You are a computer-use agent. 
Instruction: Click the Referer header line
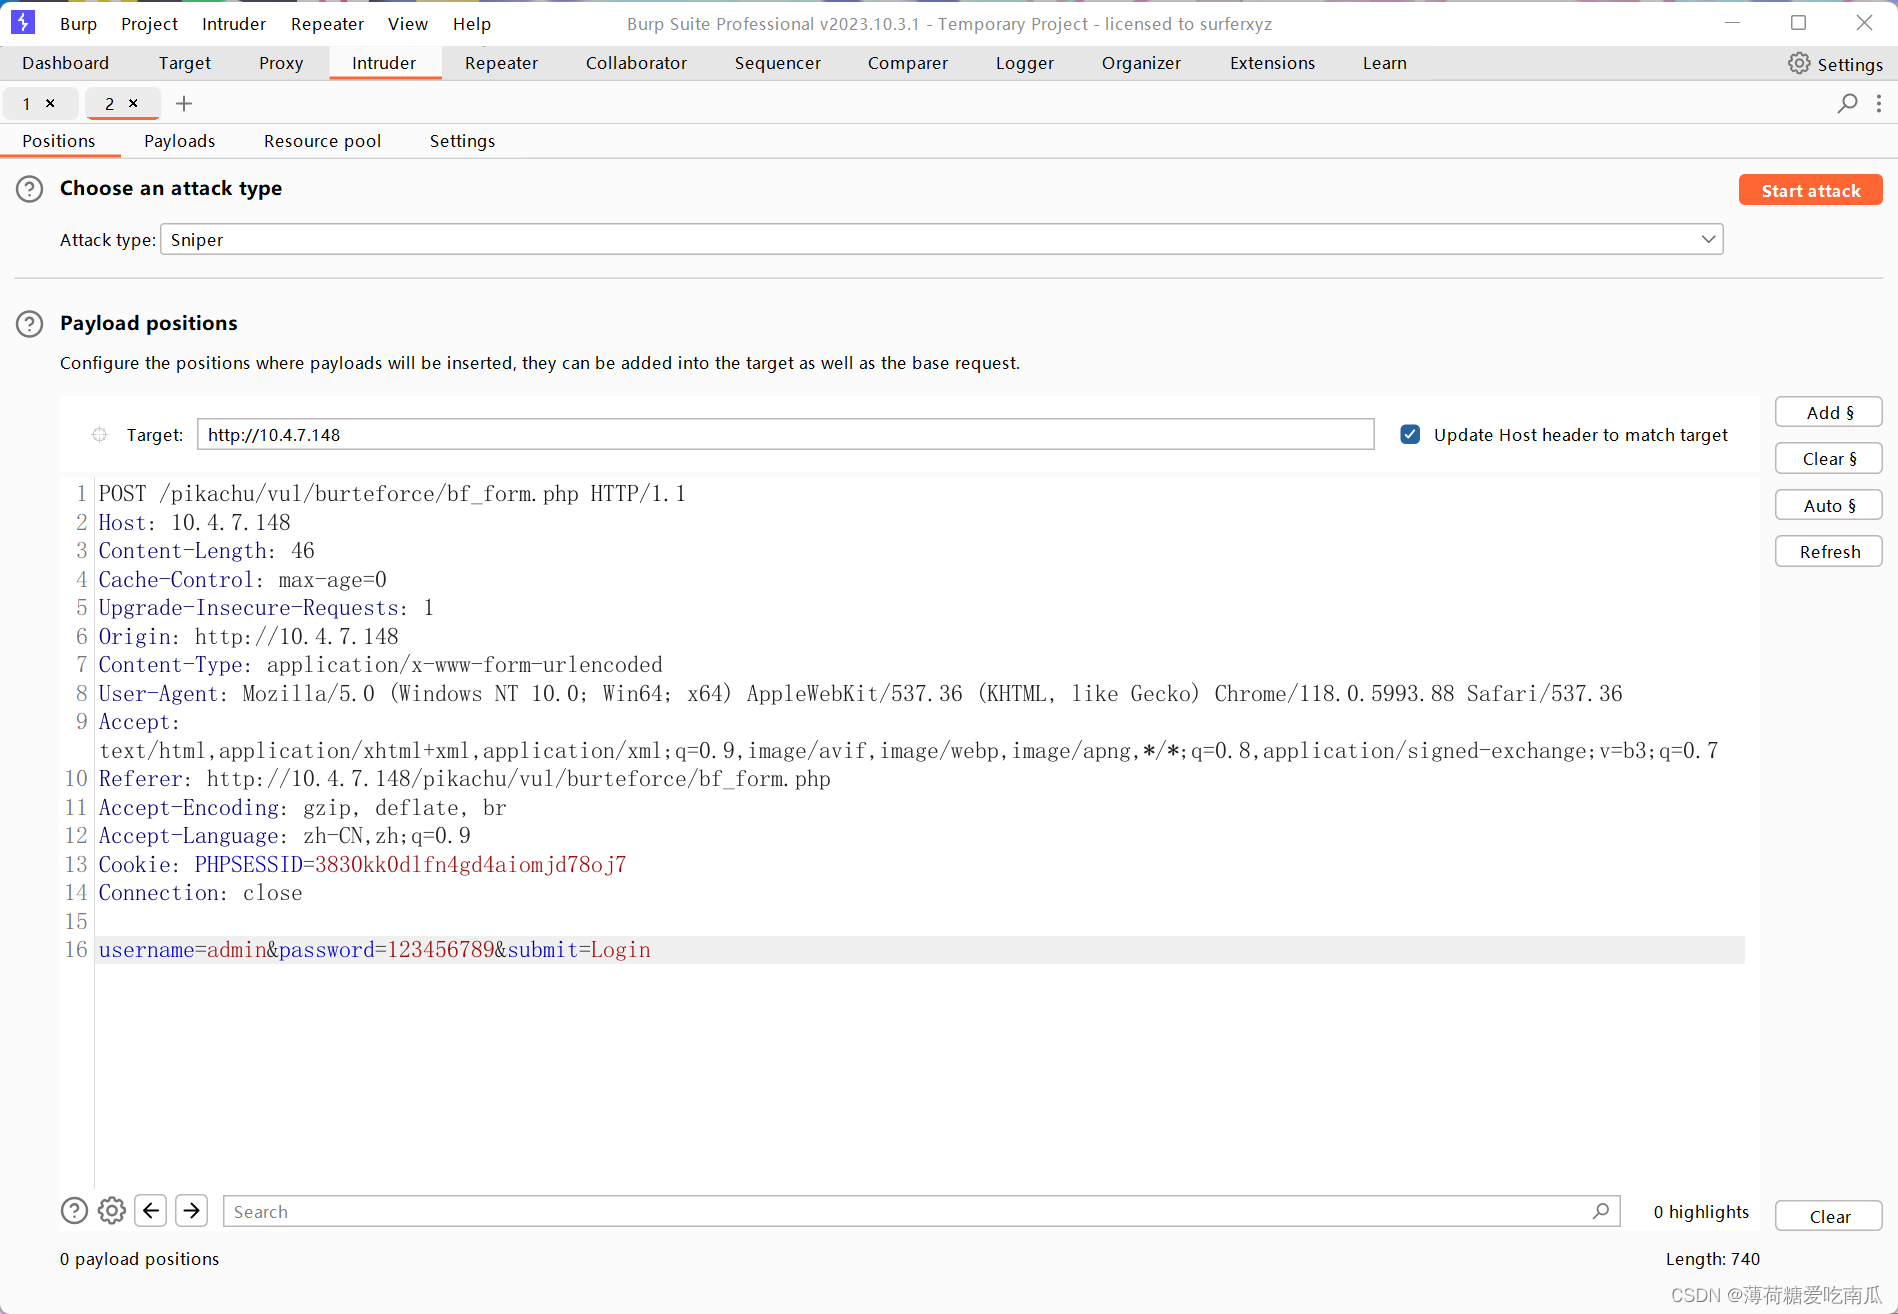pos(464,779)
